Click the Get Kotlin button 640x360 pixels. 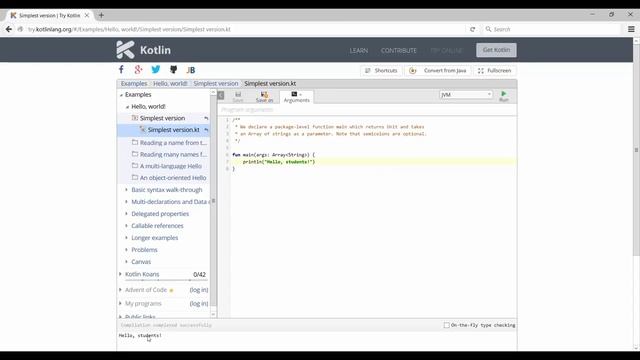tap(496, 50)
